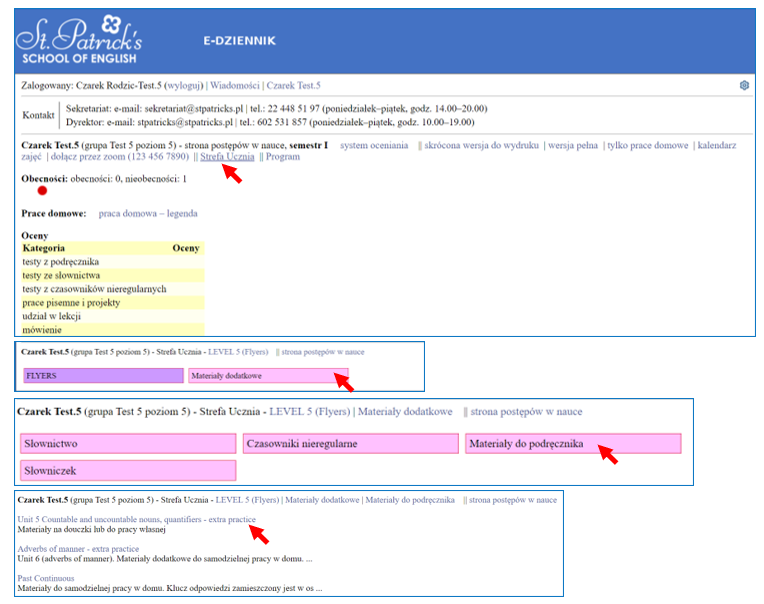Log out via the wyloguj link
Image resolution: width=764 pixels, height=604 pixels.
[x=184, y=85]
